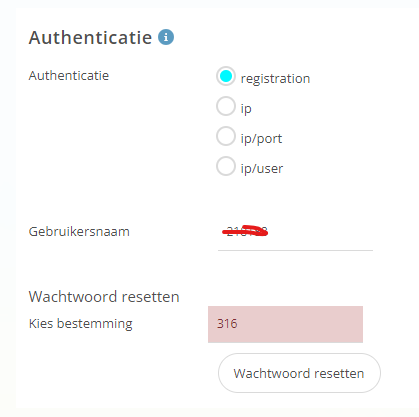
Task: Open the Kies bestemming pink destination field
Action: pos(285,324)
